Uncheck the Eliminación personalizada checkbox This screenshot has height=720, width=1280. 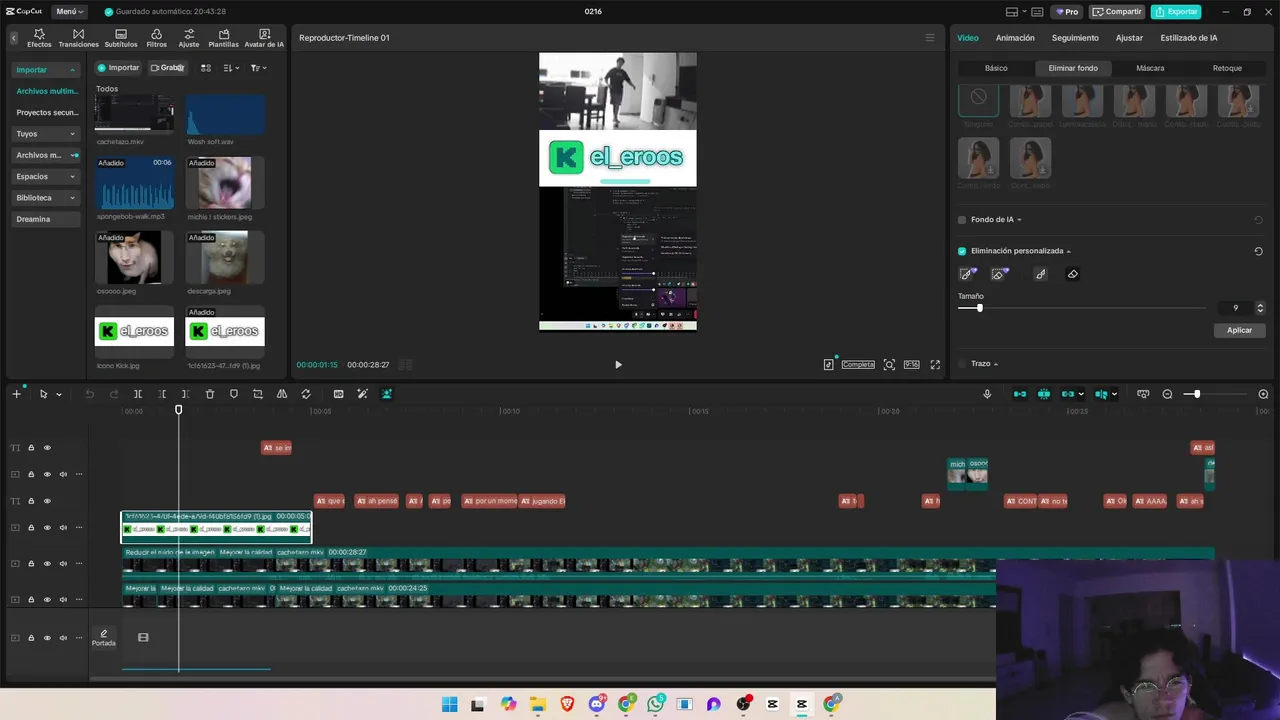tap(962, 251)
